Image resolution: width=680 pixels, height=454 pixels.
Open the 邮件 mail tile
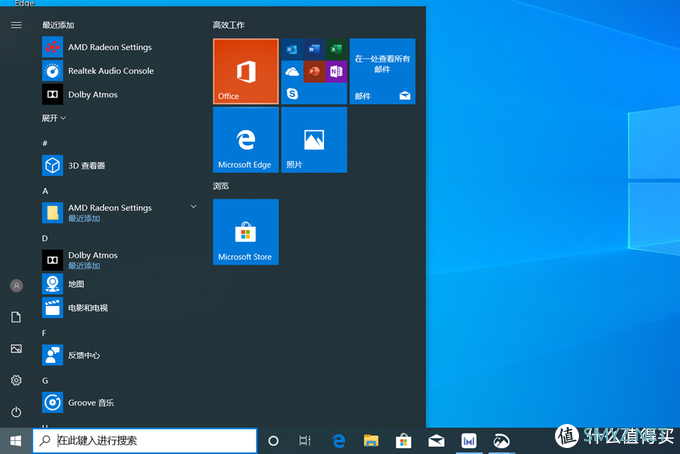click(382, 71)
